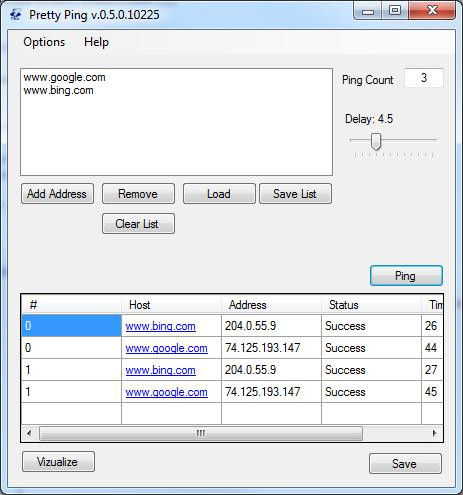The width and height of the screenshot is (463, 495).
Task: Sort by the Status column header
Action: 371,305
